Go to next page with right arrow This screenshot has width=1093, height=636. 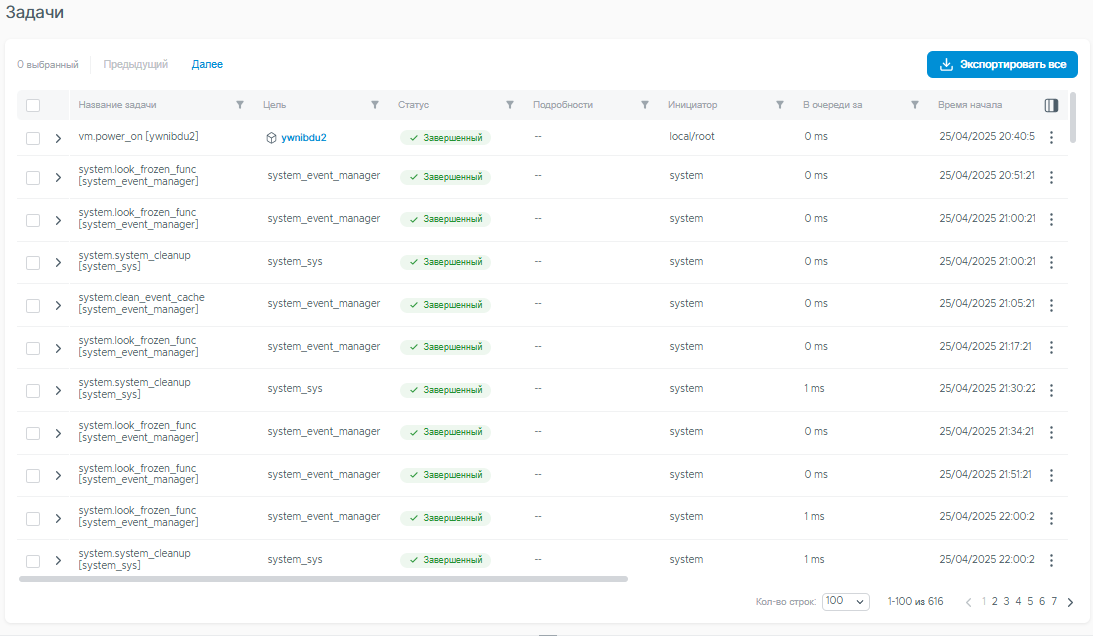[1071, 602]
